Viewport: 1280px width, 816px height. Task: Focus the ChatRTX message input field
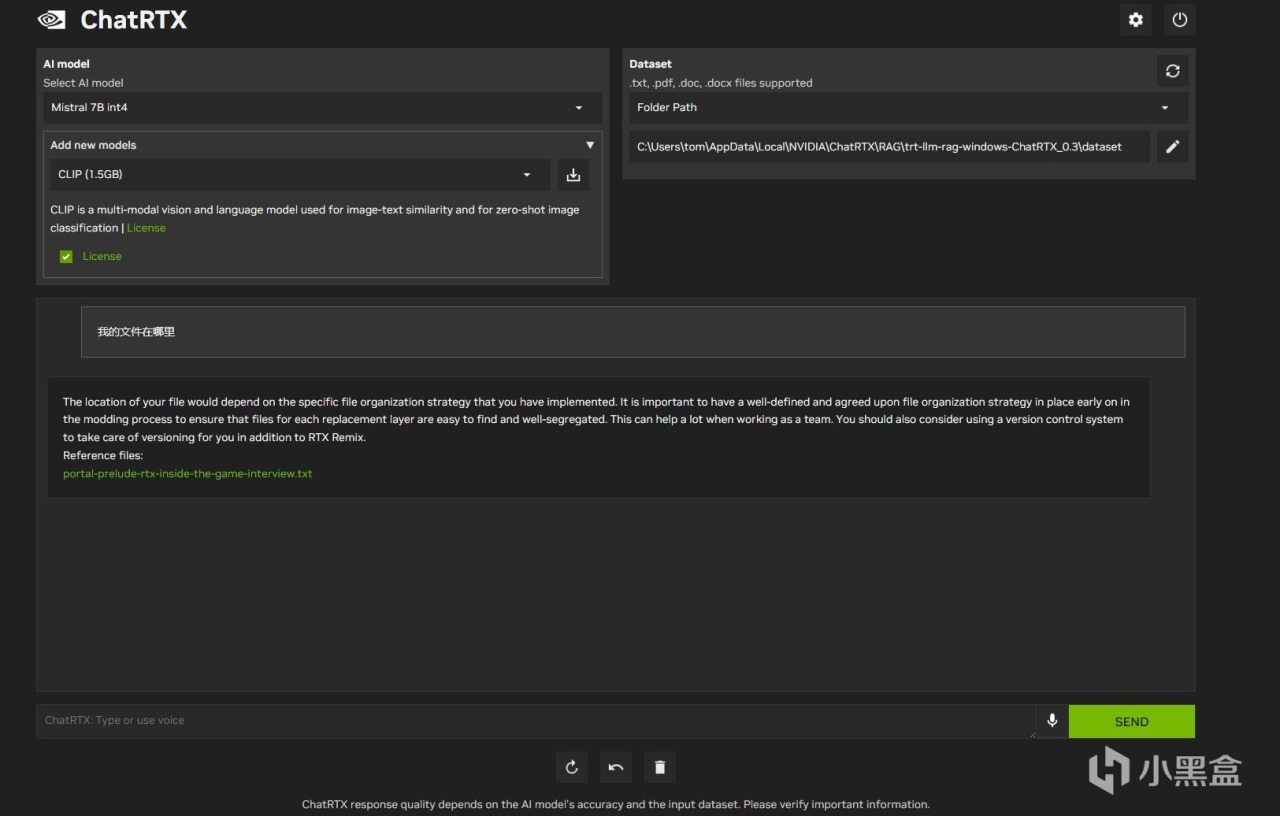536,721
